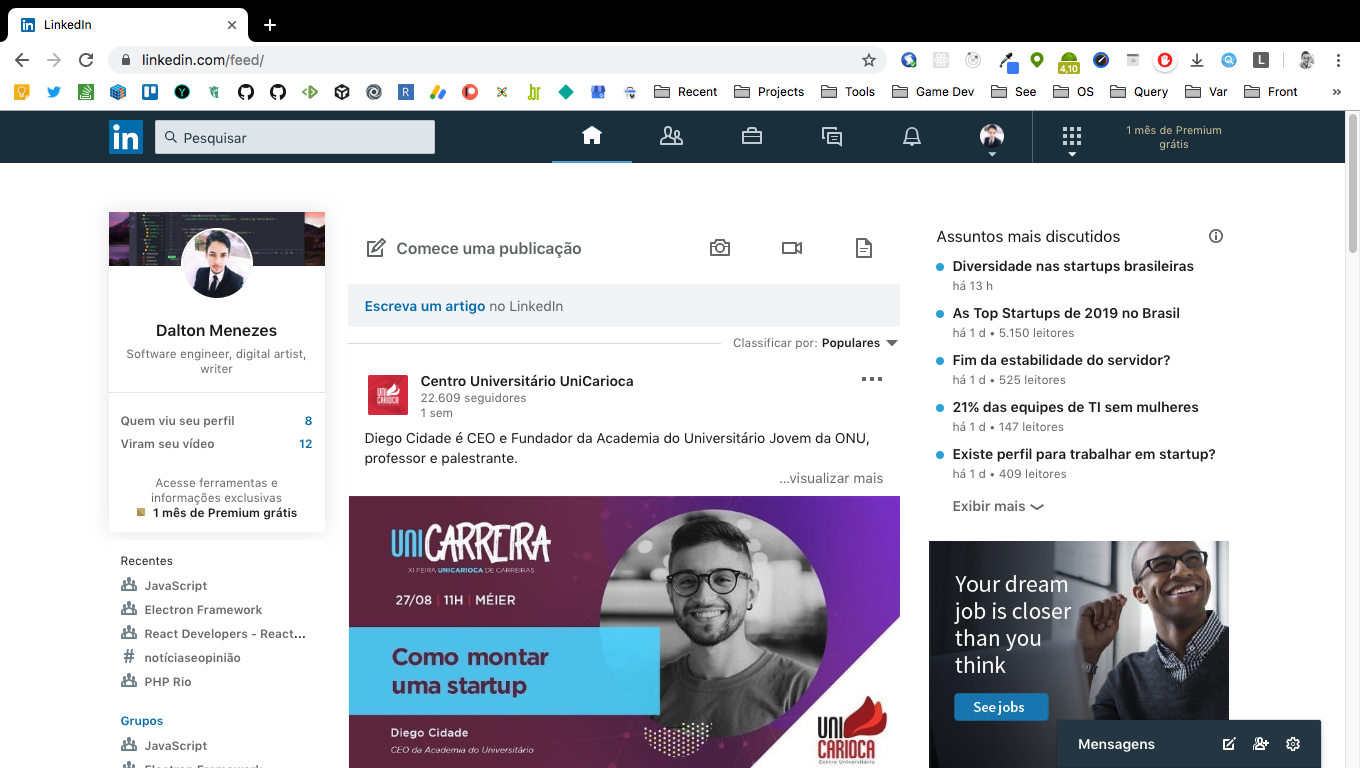
Task: Click the camera icon to add a photo
Action: (719, 247)
